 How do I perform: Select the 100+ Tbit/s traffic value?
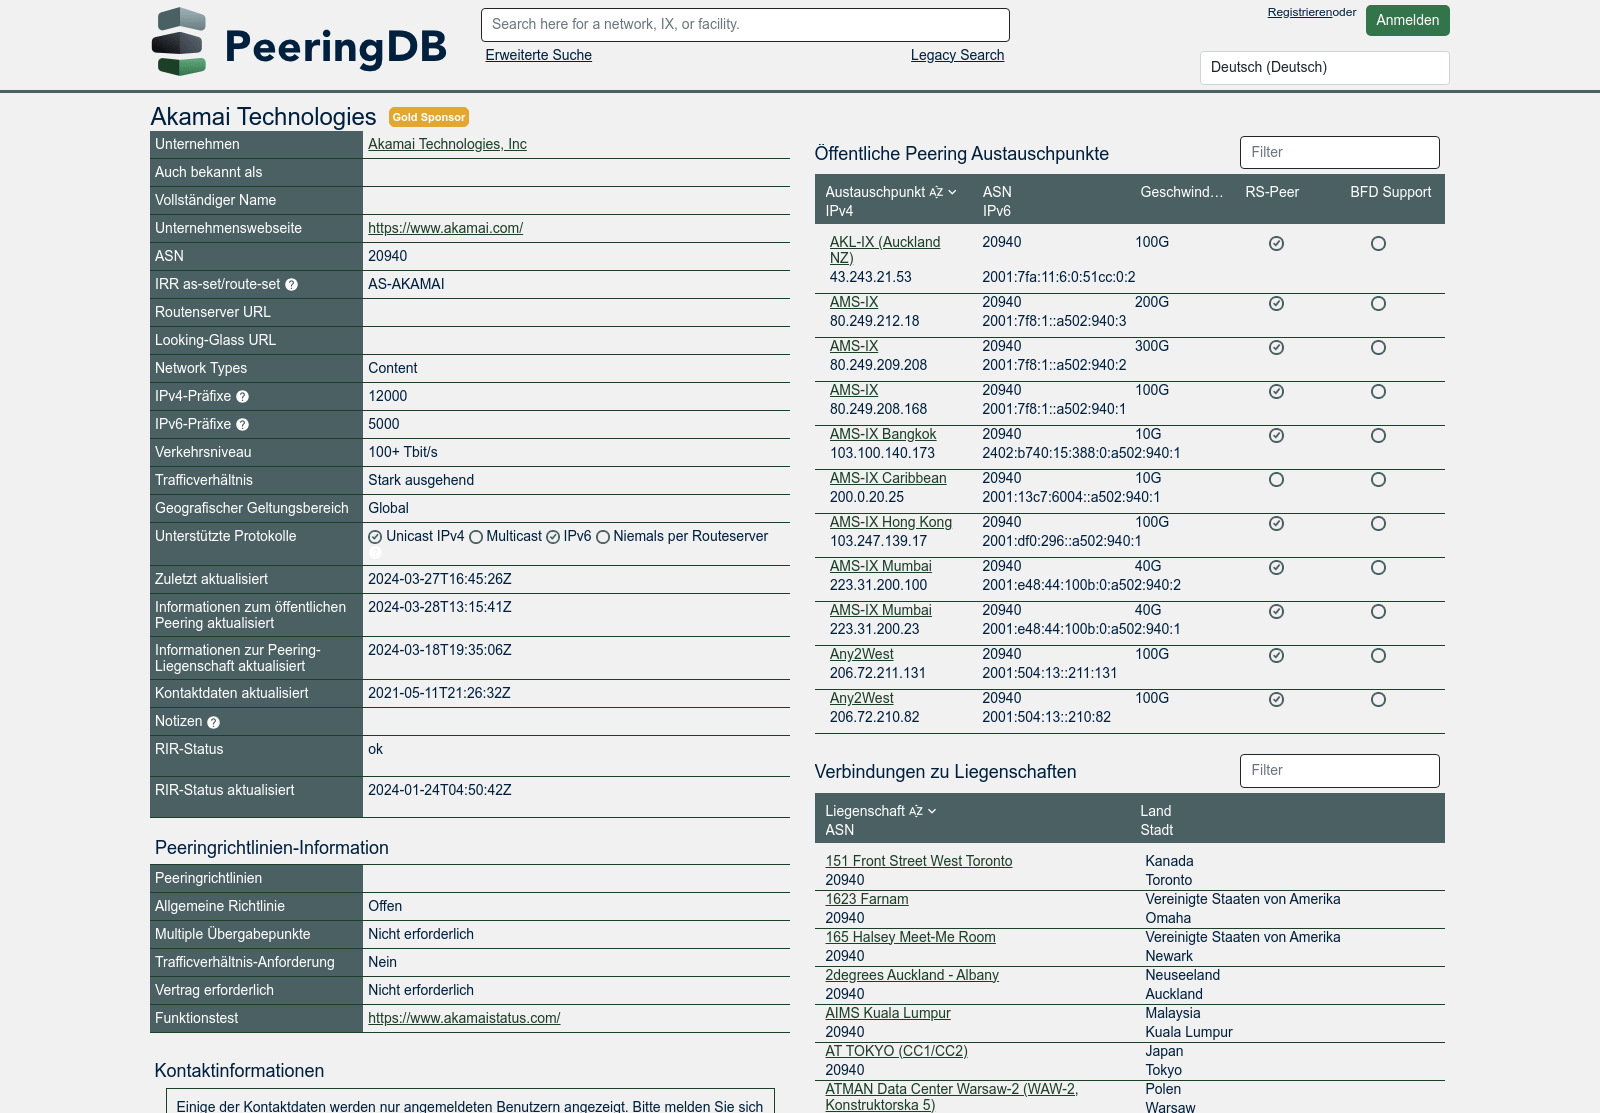click(x=403, y=452)
